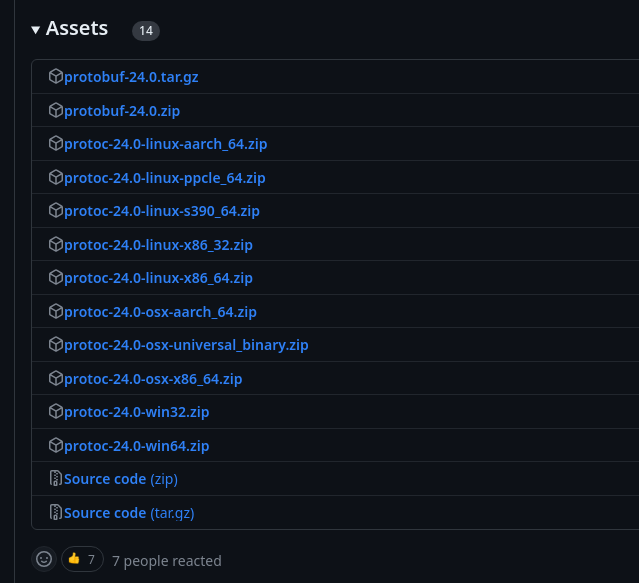Collapse the Assets section triangle
The image size is (639, 583).
(36, 30)
